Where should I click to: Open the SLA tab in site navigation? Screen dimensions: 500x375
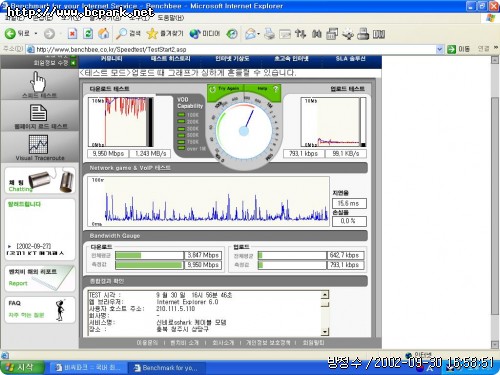click(x=350, y=59)
